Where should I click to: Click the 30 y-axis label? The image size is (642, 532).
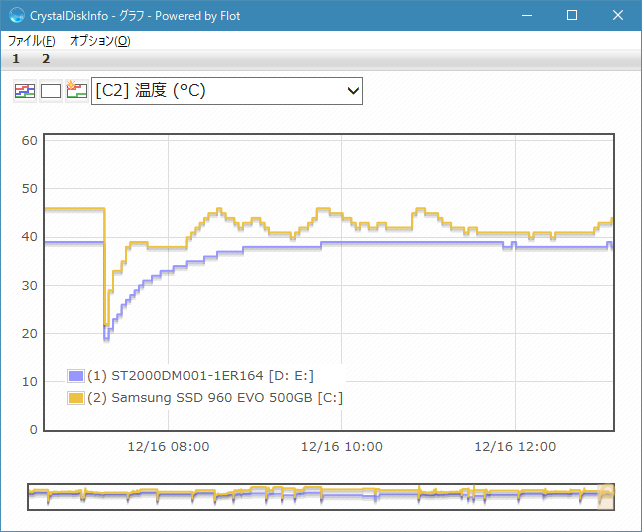(x=29, y=285)
